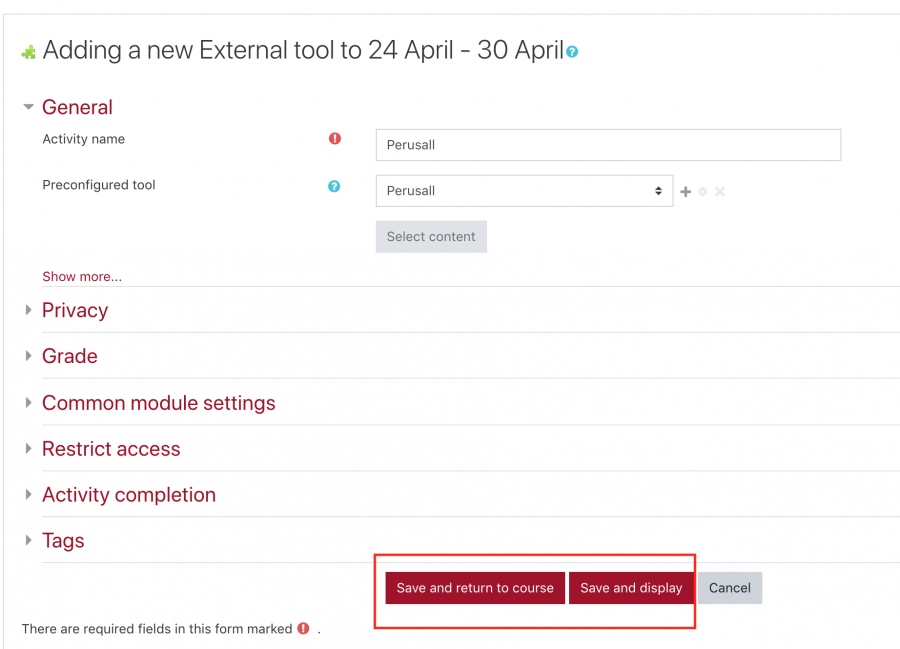This screenshot has width=900, height=649.
Task: Expand the Restrict access section
Action: 111,449
